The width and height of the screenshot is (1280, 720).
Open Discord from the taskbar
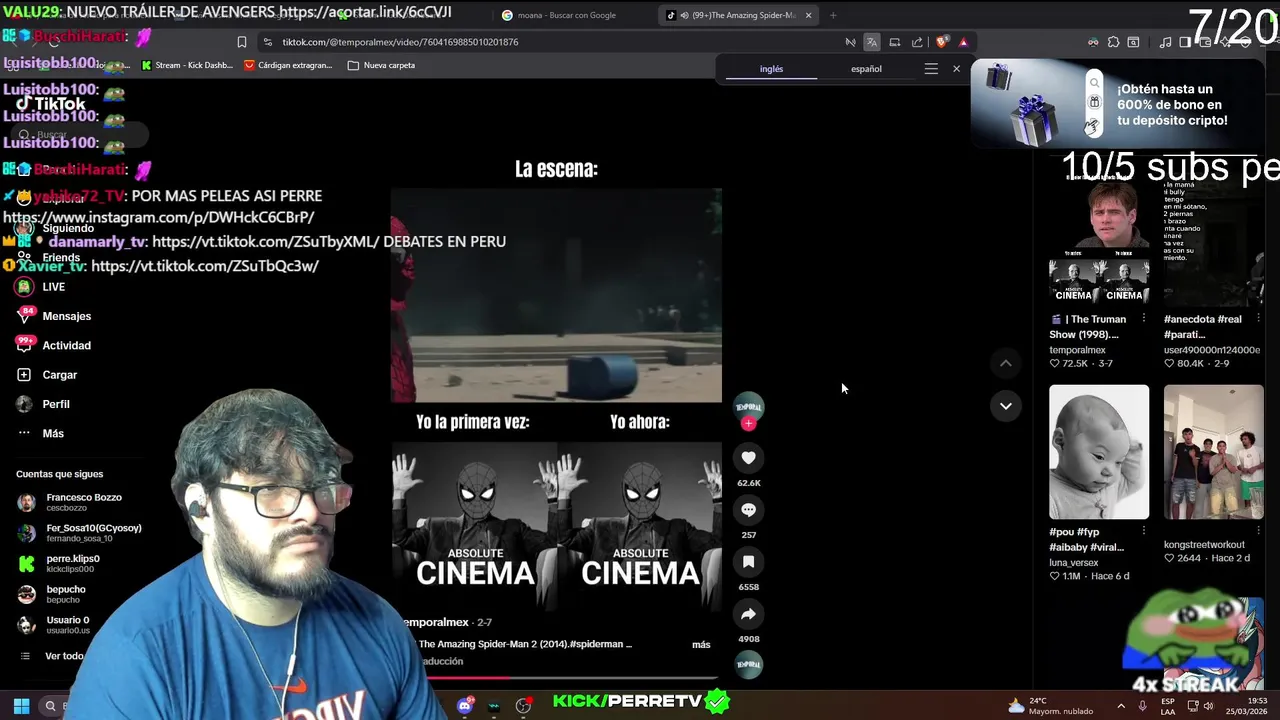point(465,706)
